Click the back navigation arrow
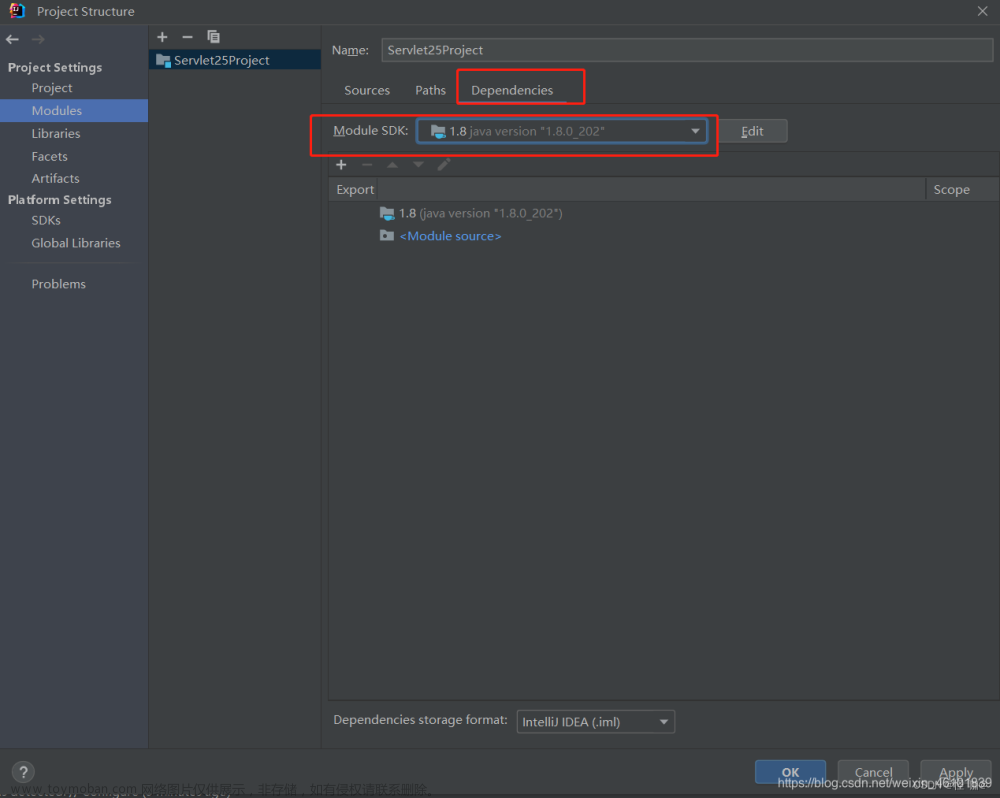This screenshot has width=1000, height=798. 12,40
